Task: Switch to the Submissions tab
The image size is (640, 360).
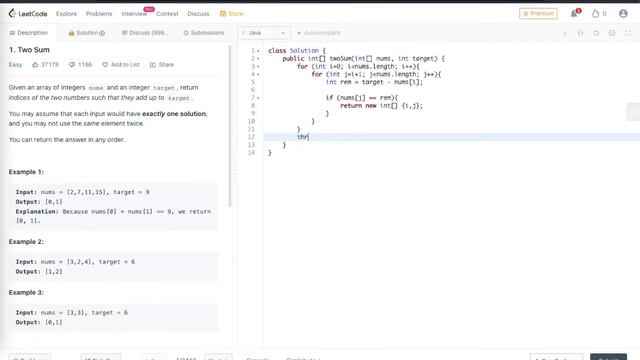Action: coord(204,33)
